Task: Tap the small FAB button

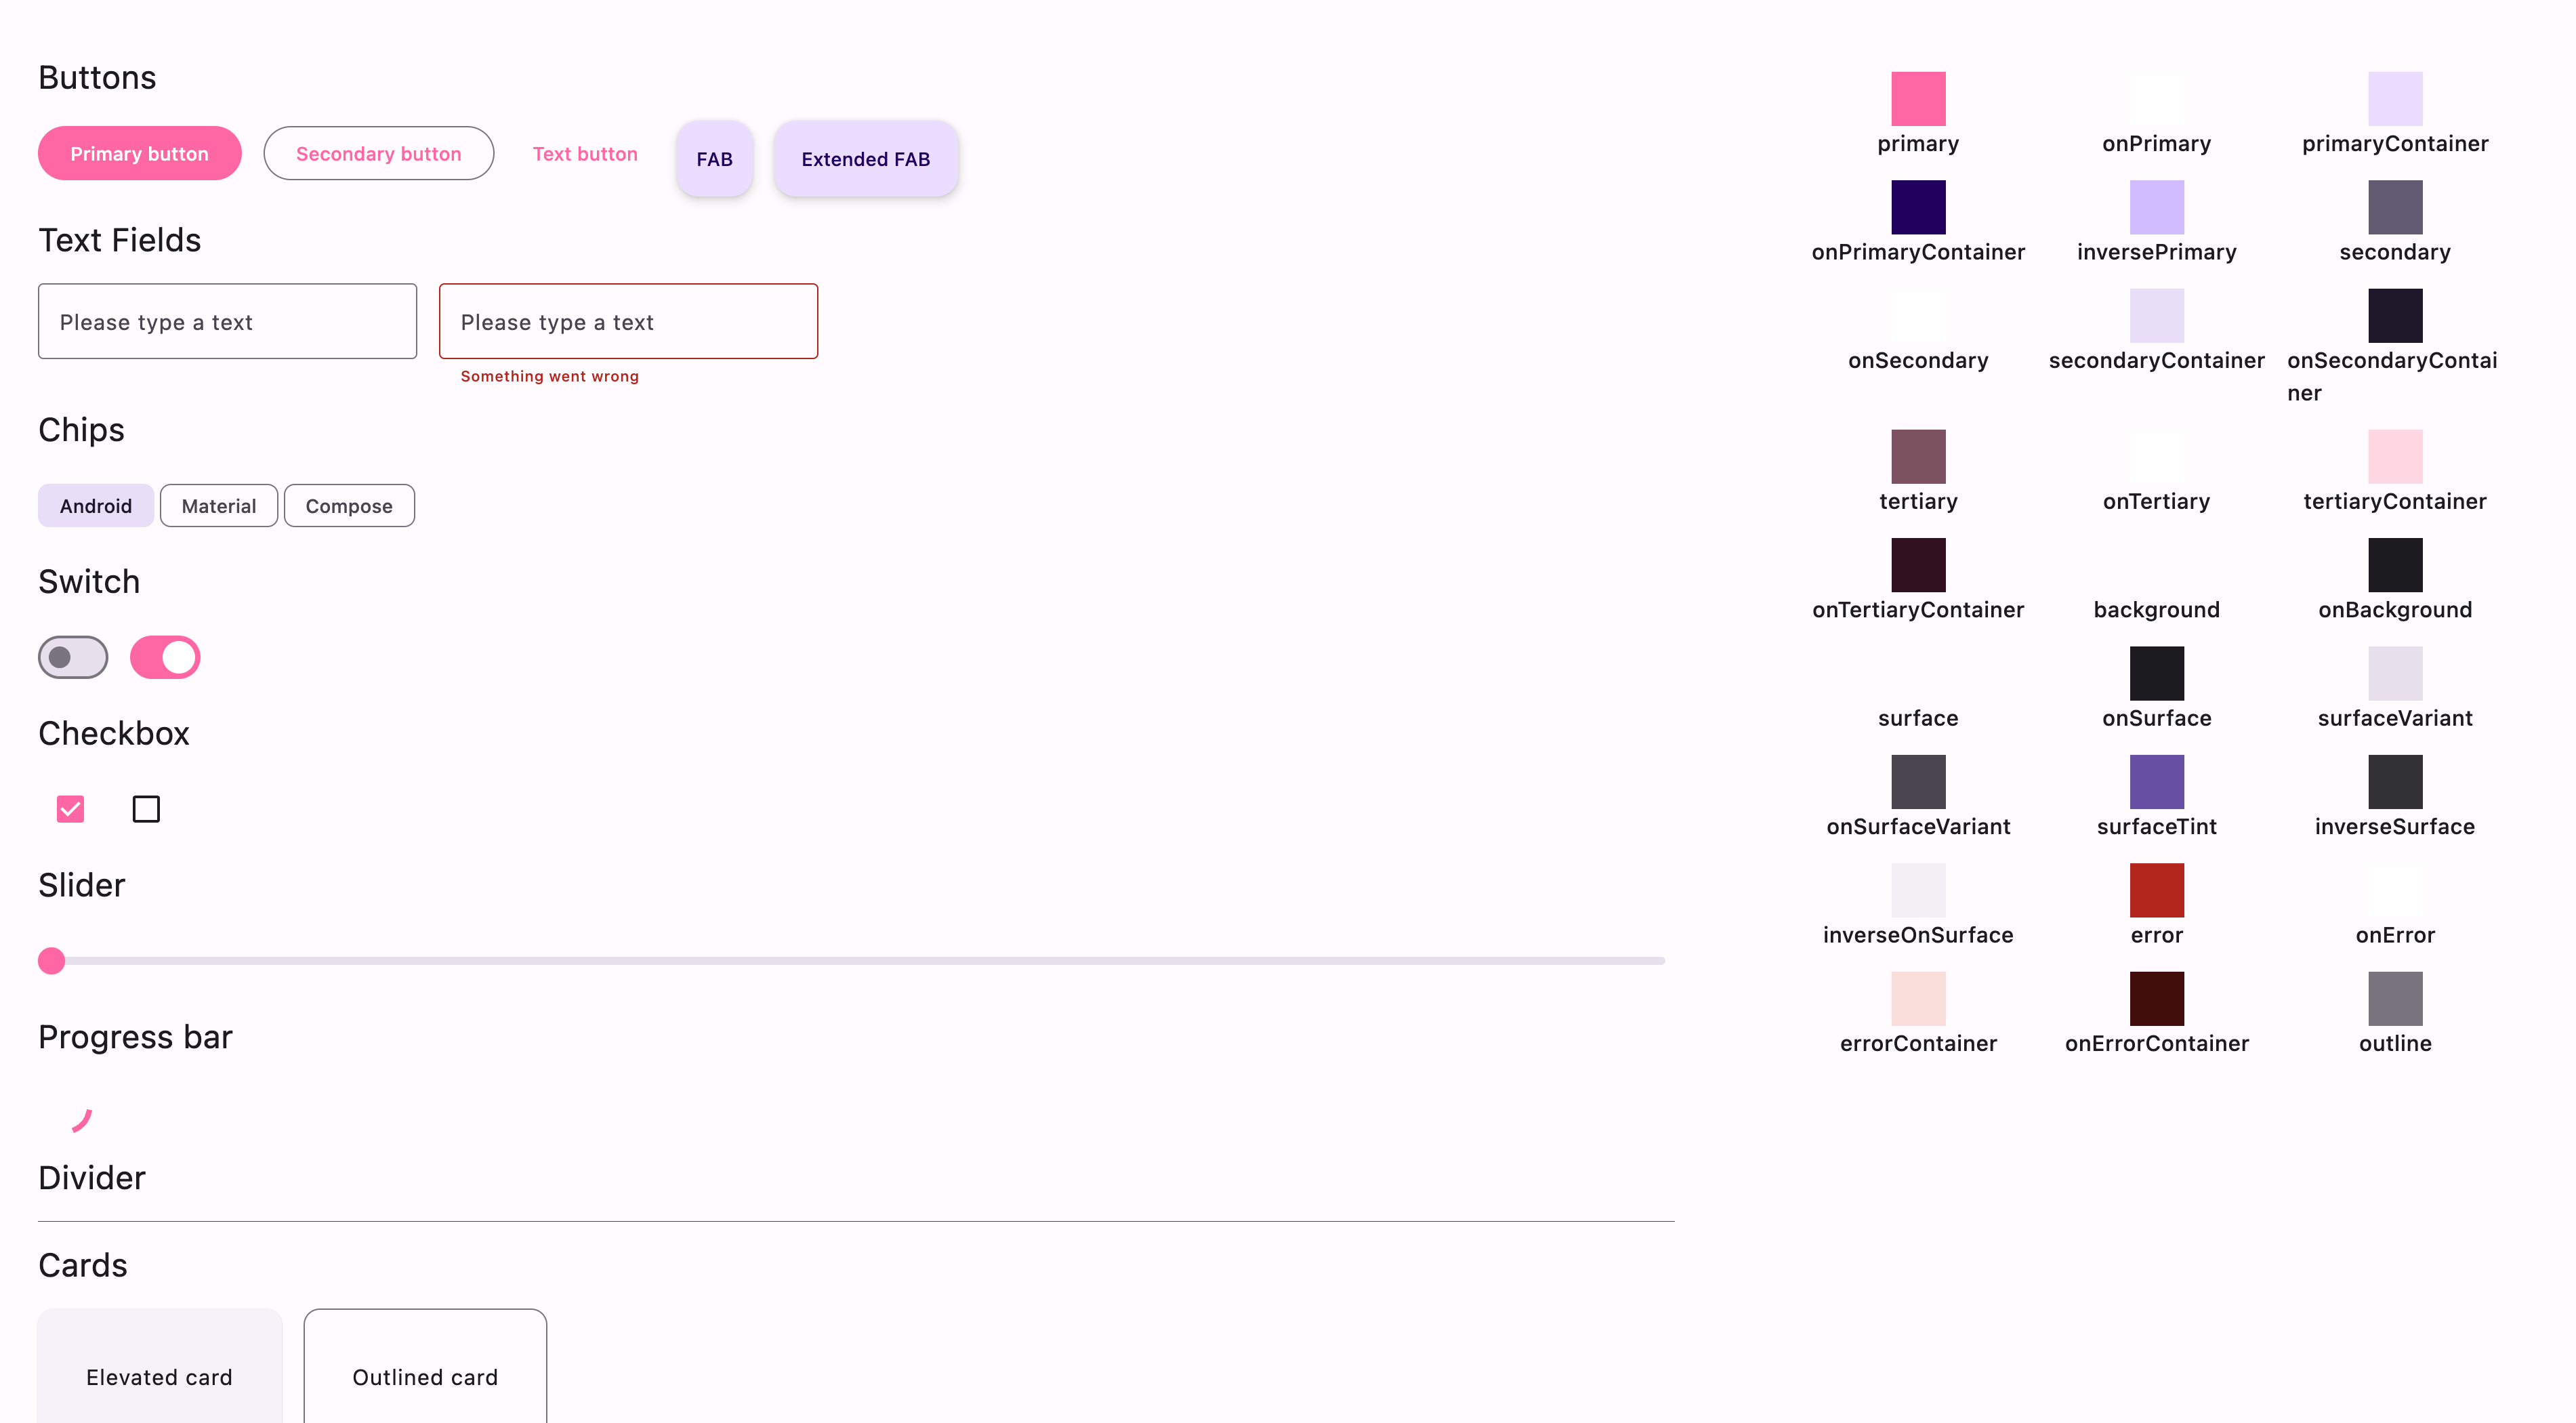Action: click(x=714, y=159)
